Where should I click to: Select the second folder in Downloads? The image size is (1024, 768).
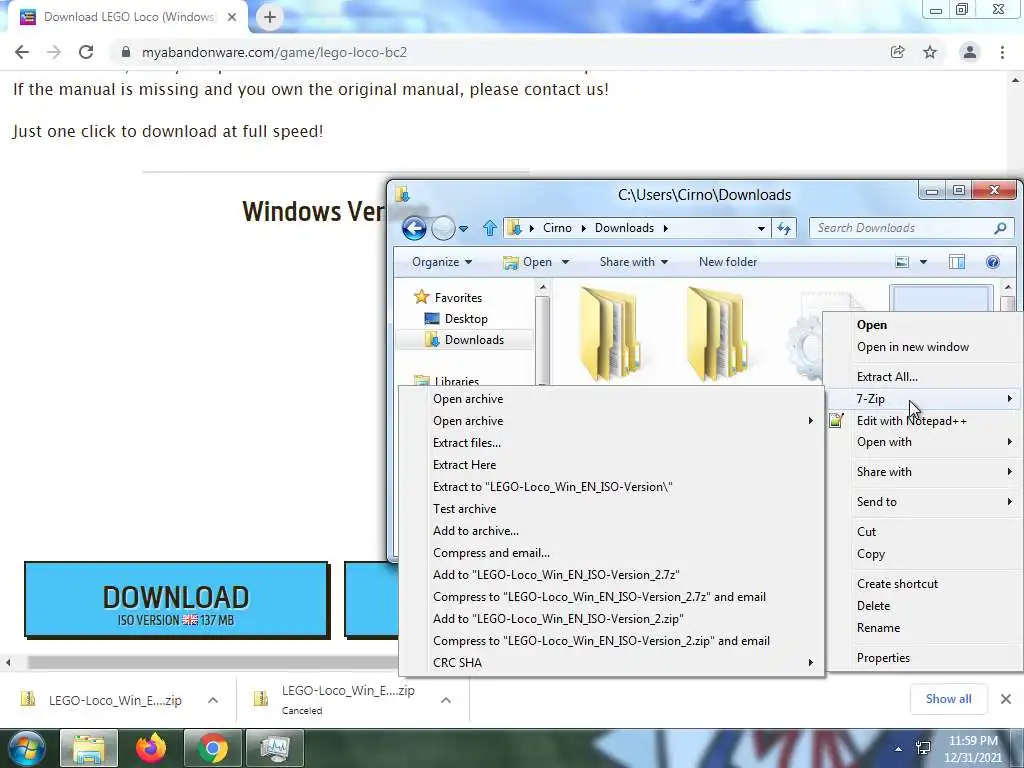click(716, 333)
